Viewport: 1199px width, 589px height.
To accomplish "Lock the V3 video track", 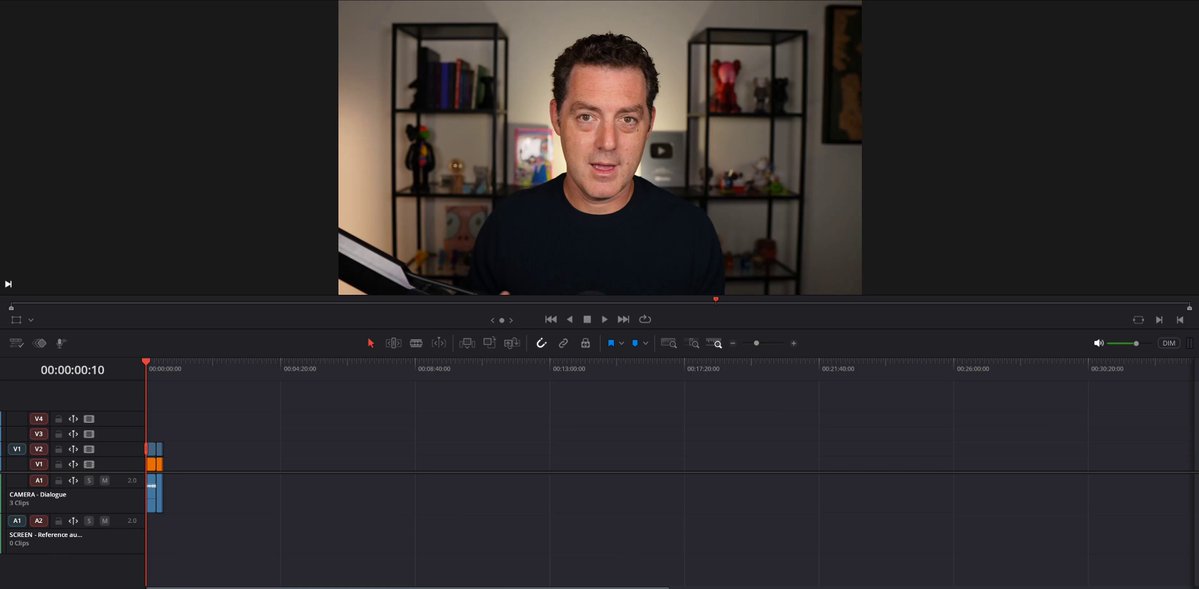I will [59, 434].
